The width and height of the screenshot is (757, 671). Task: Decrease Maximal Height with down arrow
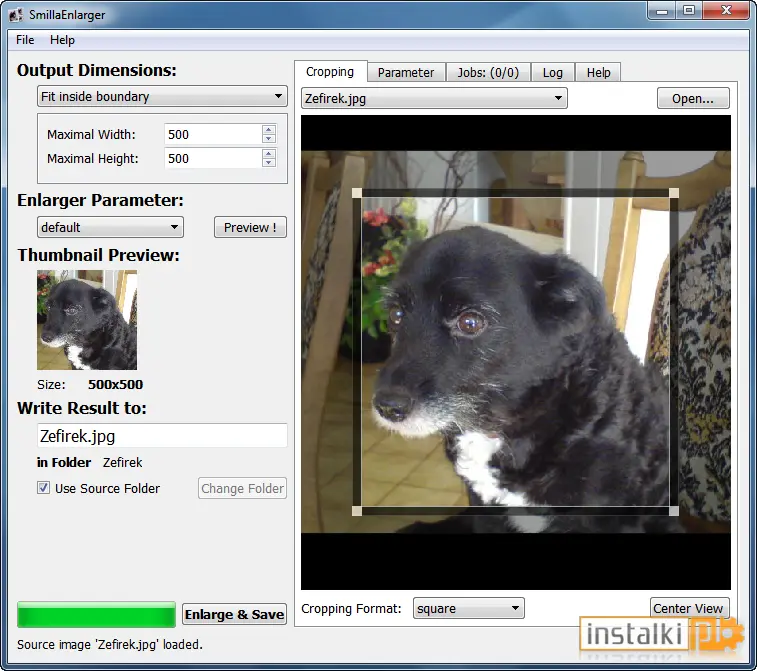coord(269,163)
